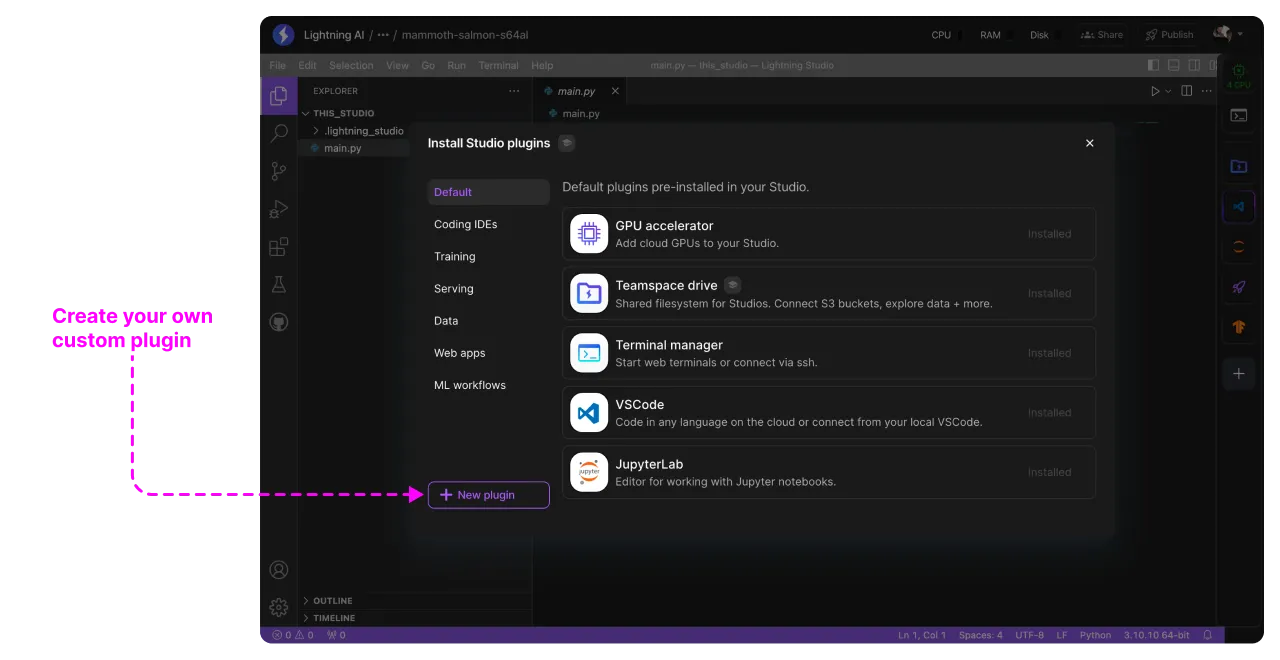Open the Testing flask icon
The width and height of the screenshot is (1280, 660).
point(279,285)
